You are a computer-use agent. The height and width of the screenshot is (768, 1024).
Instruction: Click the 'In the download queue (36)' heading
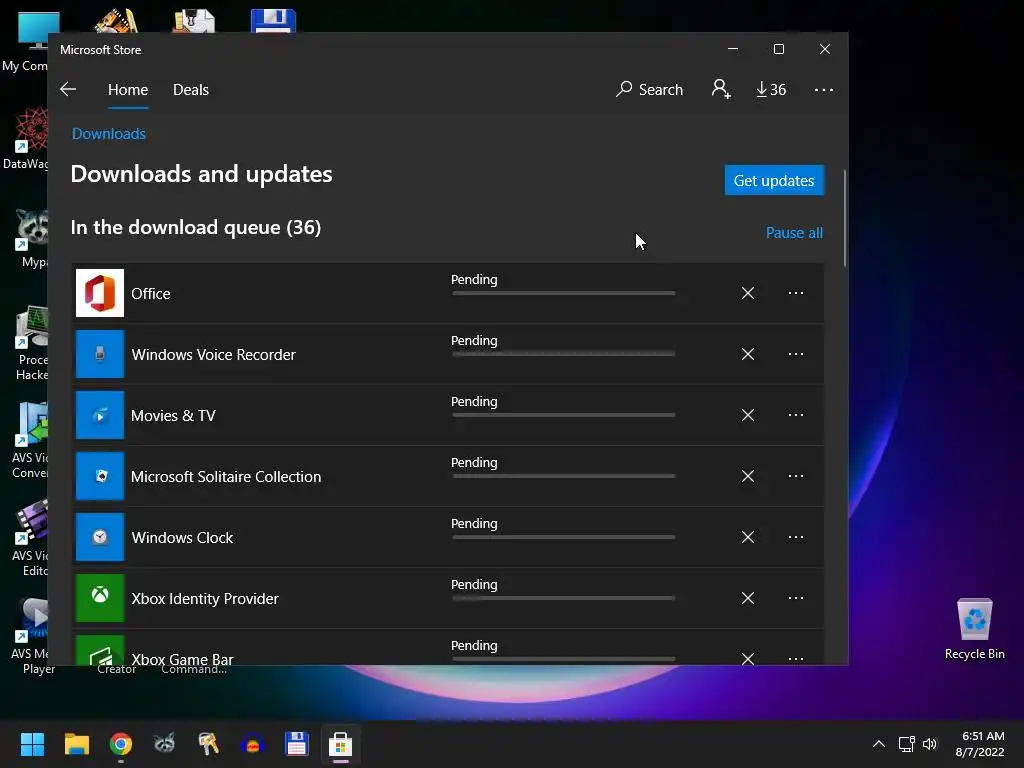pos(196,227)
